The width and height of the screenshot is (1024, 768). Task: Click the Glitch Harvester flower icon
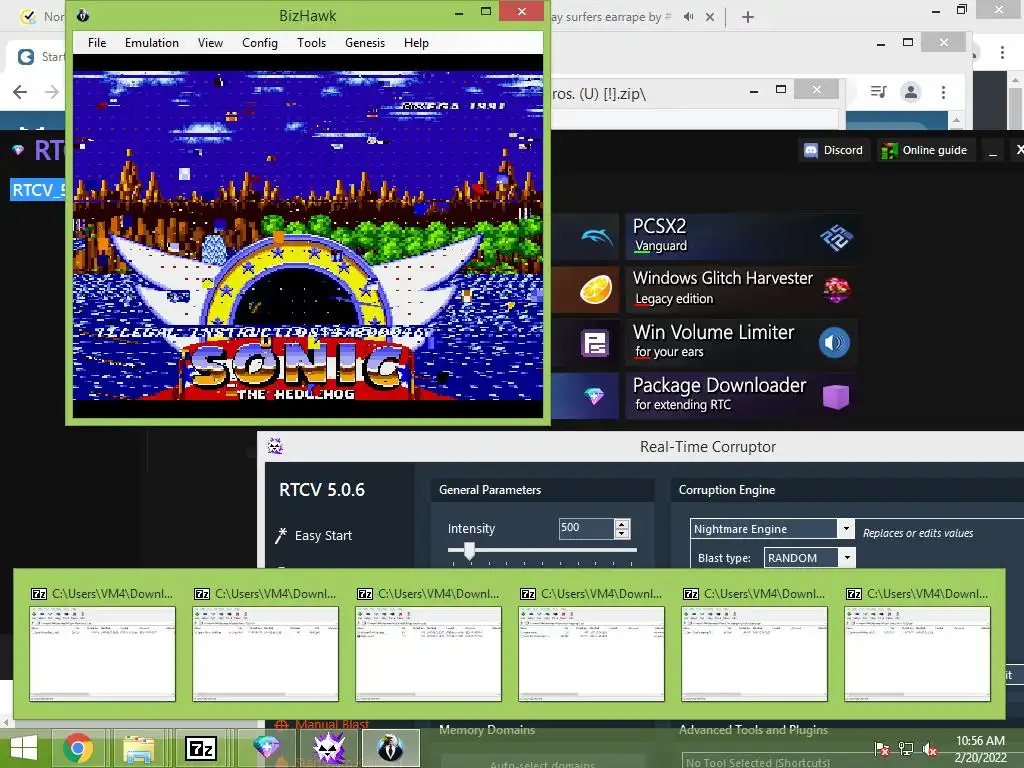pyautogui.click(x=837, y=289)
